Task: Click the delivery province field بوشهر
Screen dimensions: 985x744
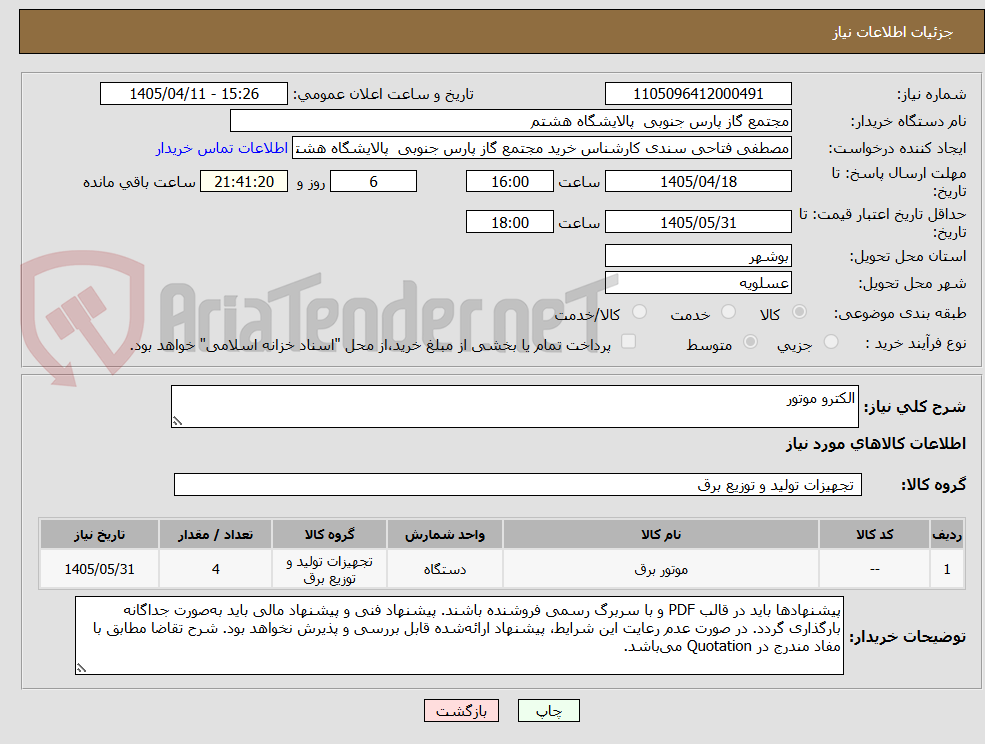Action: tap(698, 256)
